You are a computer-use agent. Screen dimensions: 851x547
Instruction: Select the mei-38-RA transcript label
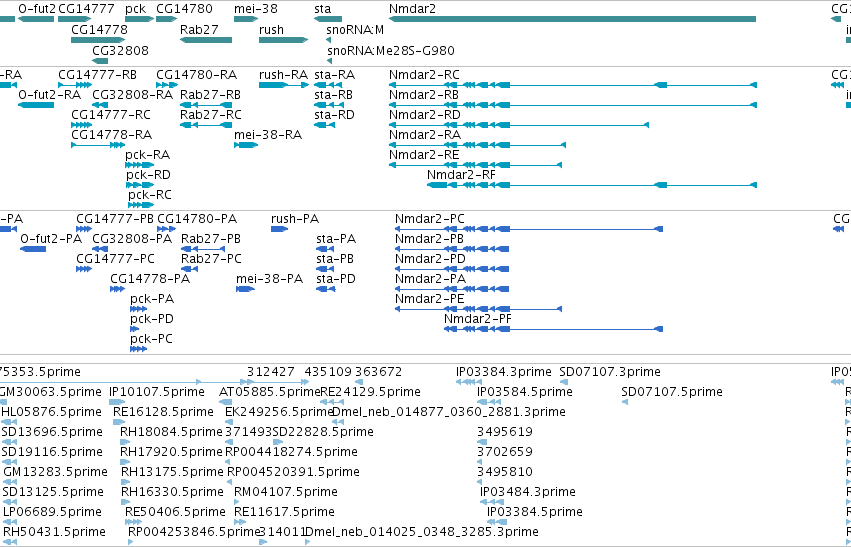pyautogui.click(x=268, y=134)
